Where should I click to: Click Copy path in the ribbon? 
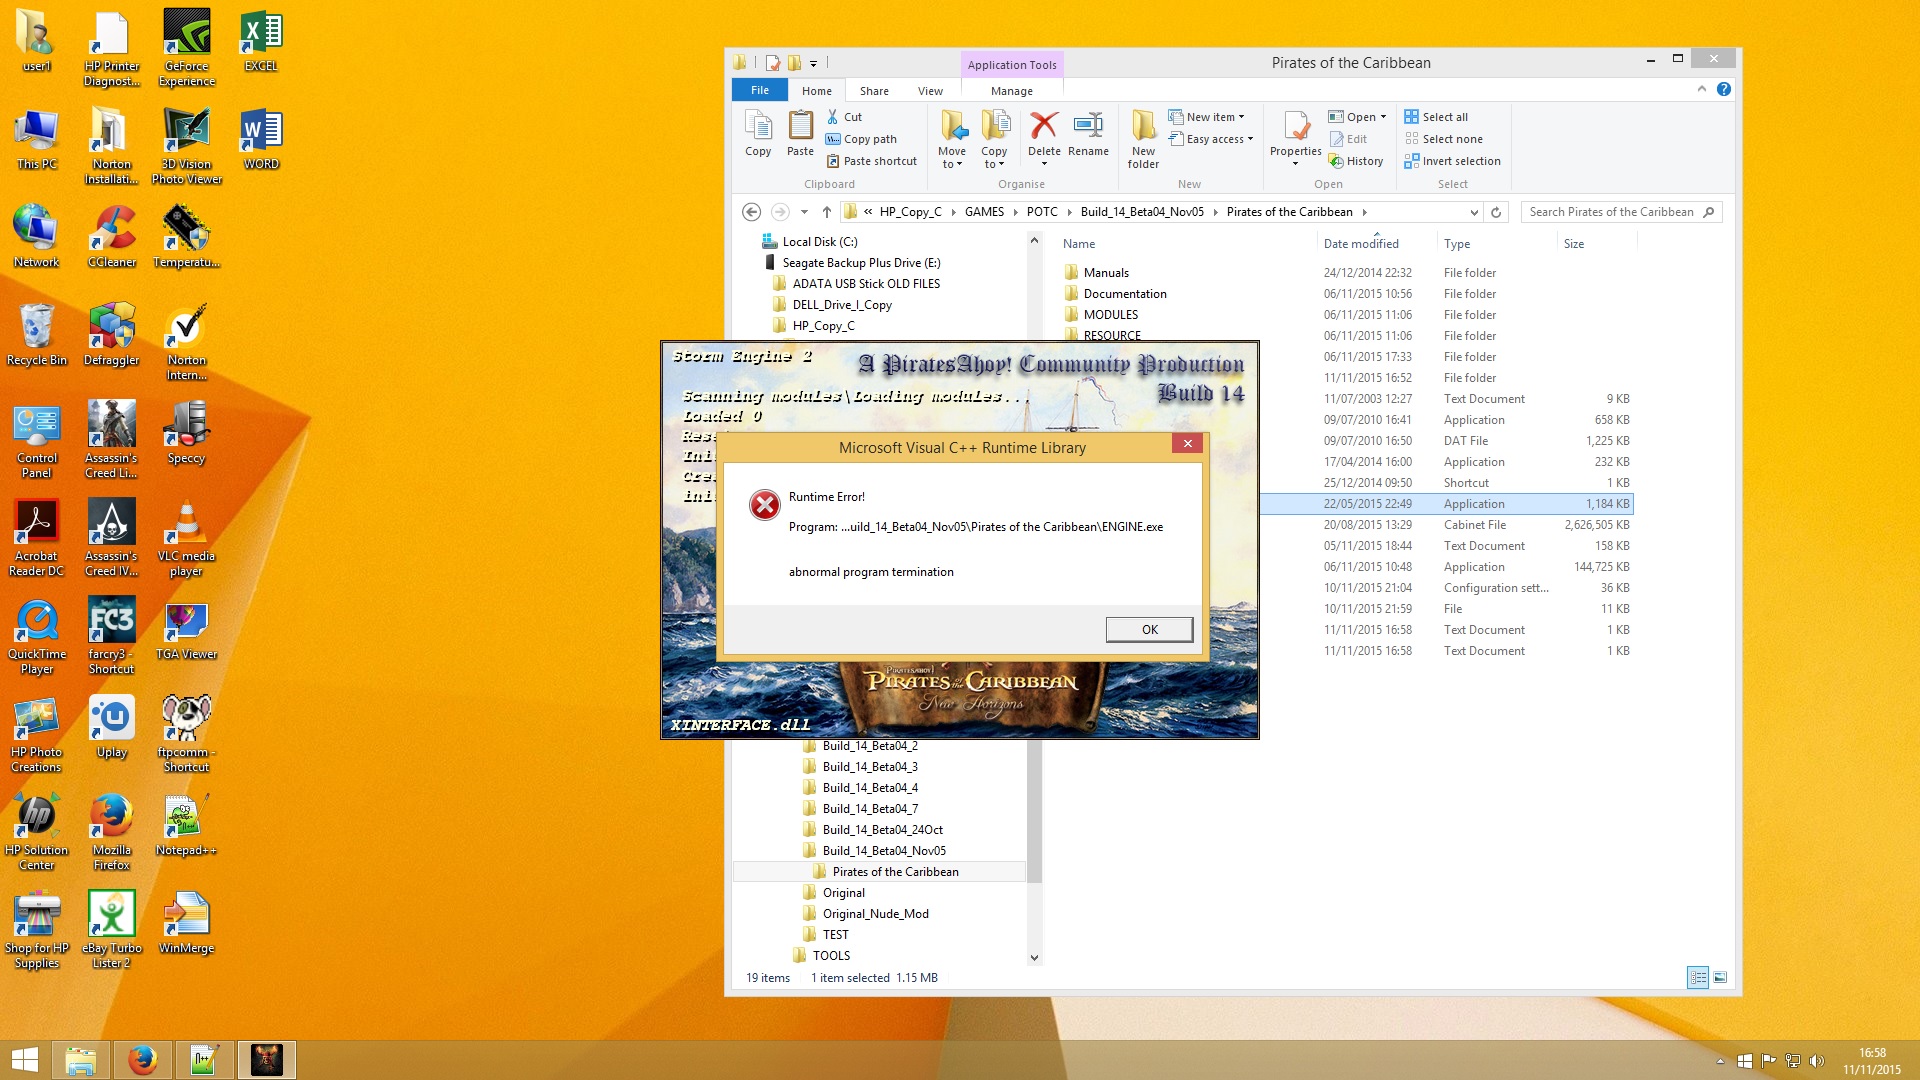(861, 139)
